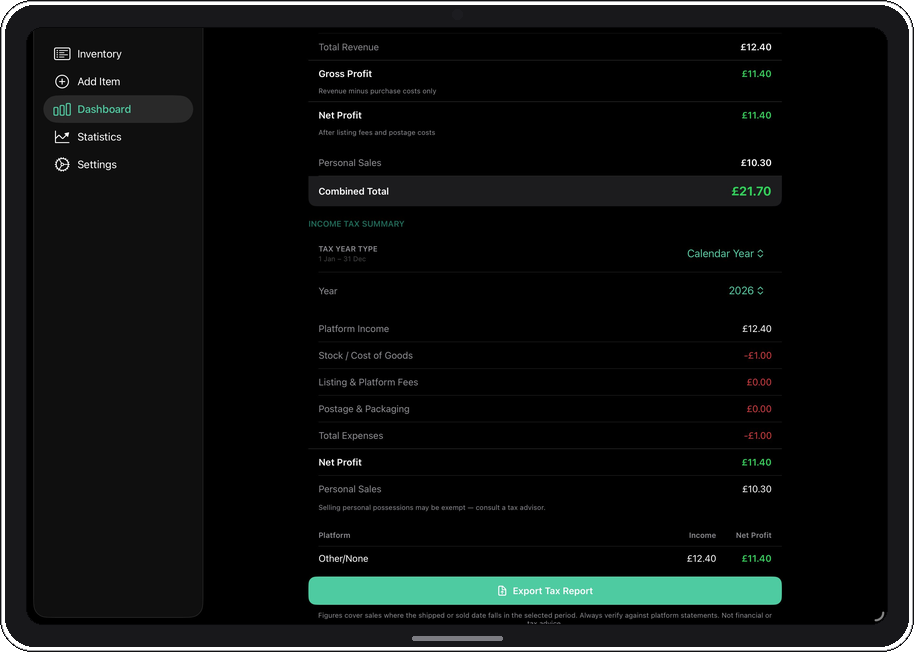This screenshot has width=914, height=652.
Task: Click the Stock / Cost of Goods label
Action: [x=365, y=355]
